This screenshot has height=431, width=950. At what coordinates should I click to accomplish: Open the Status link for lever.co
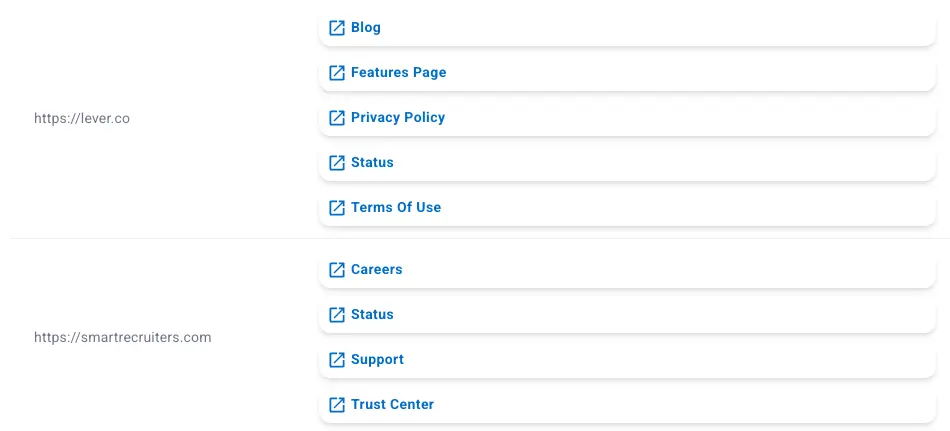(x=372, y=163)
